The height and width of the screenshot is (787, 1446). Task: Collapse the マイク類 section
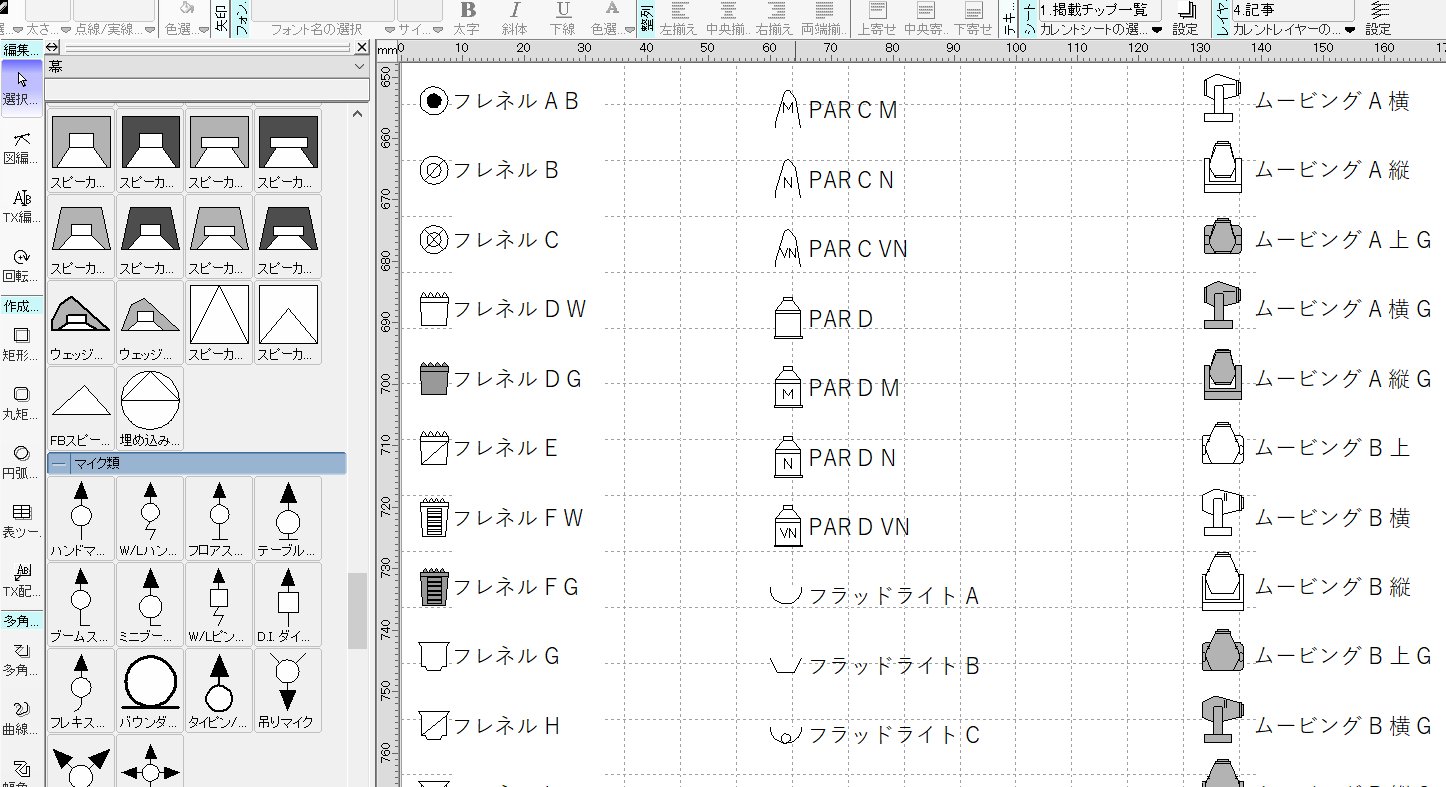pos(59,463)
